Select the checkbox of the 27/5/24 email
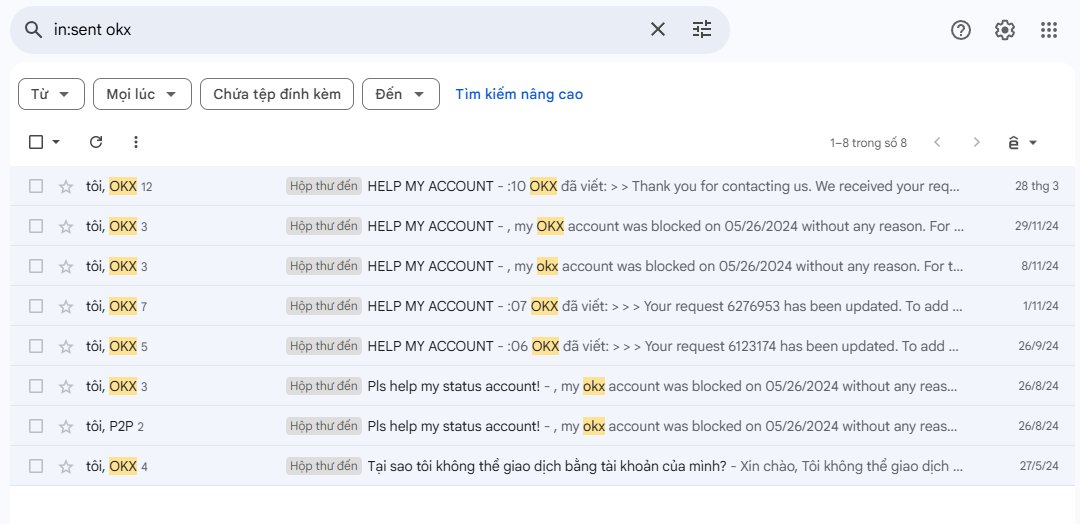 coord(36,466)
